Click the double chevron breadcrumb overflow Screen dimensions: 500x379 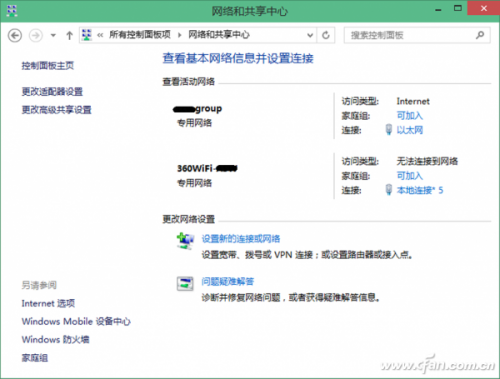pyautogui.click(x=100, y=35)
